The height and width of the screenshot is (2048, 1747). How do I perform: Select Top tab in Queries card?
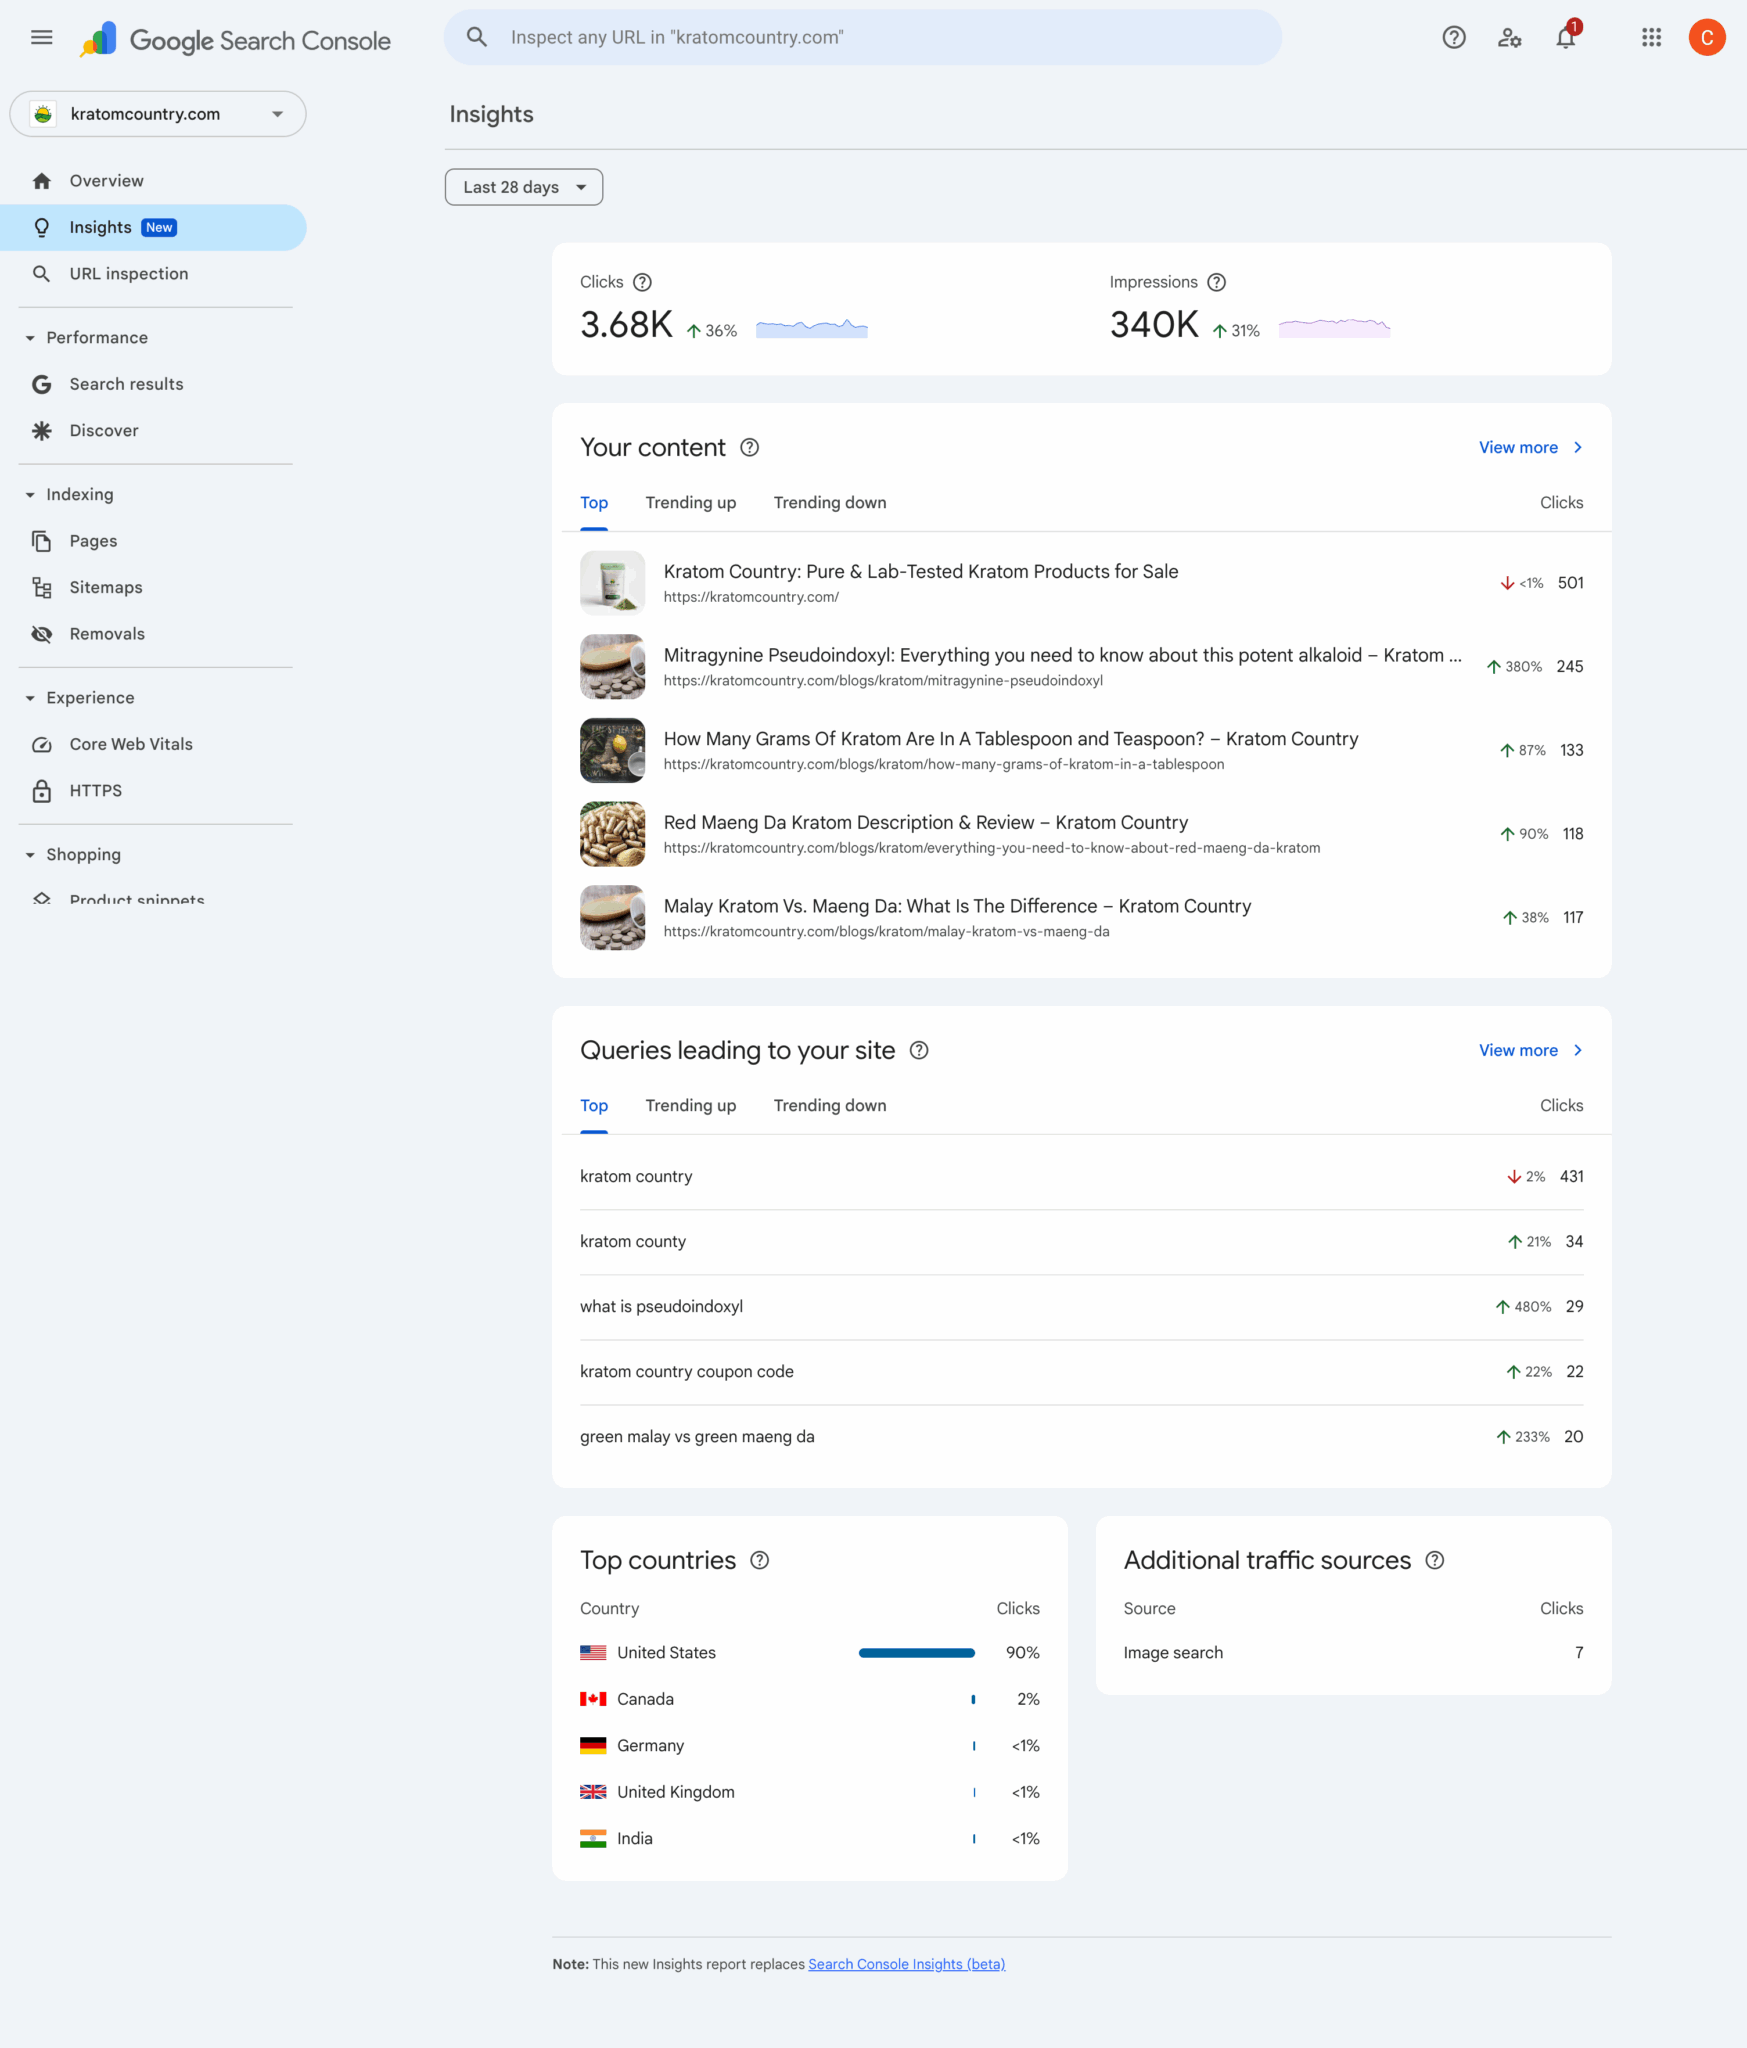(x=594, y=1106)
